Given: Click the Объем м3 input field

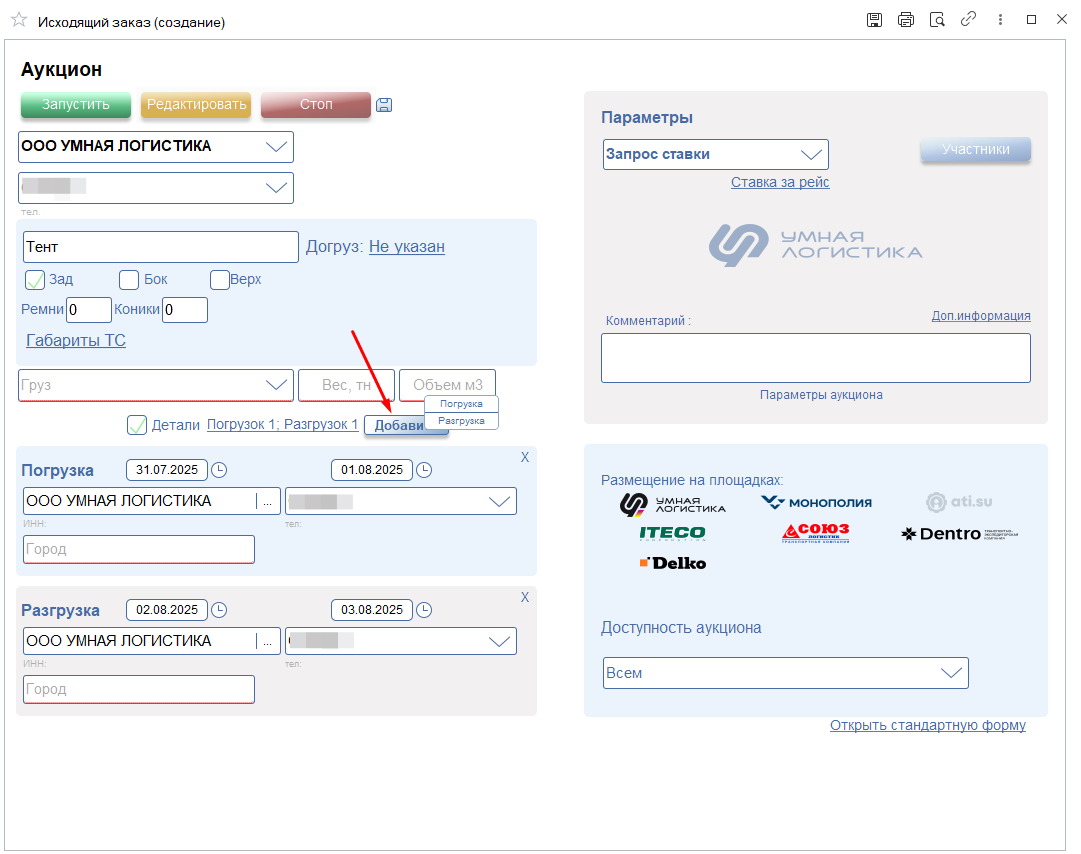Looking at the screenshot, I should coord(447,383).
